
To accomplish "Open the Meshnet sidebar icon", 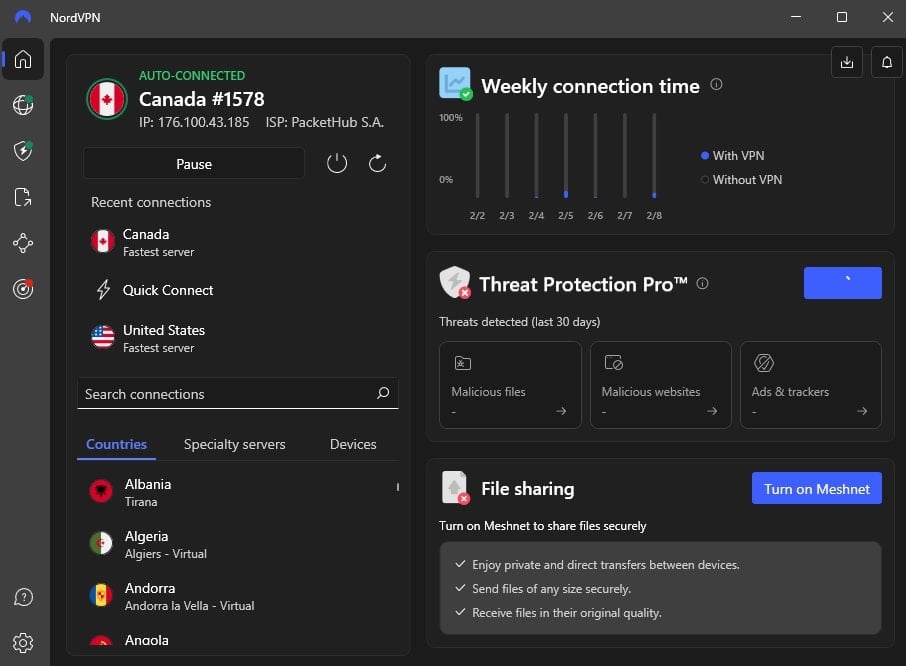I will point(22,243).
